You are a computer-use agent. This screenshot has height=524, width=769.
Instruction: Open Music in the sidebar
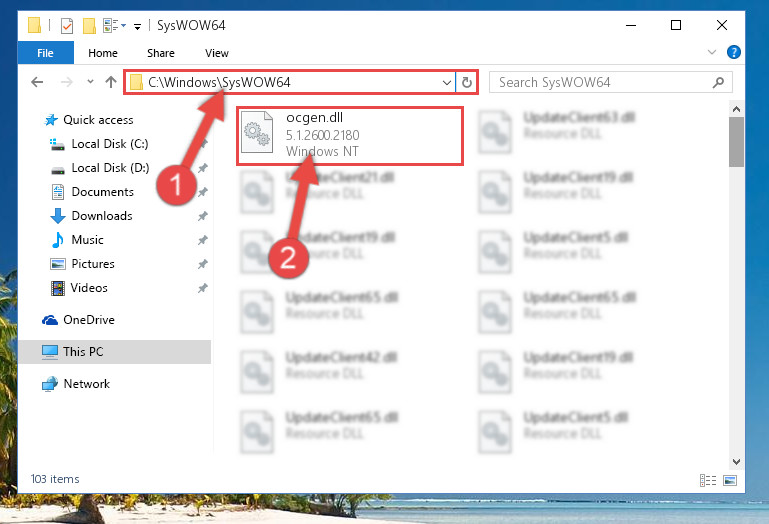(x=78, y=240)
